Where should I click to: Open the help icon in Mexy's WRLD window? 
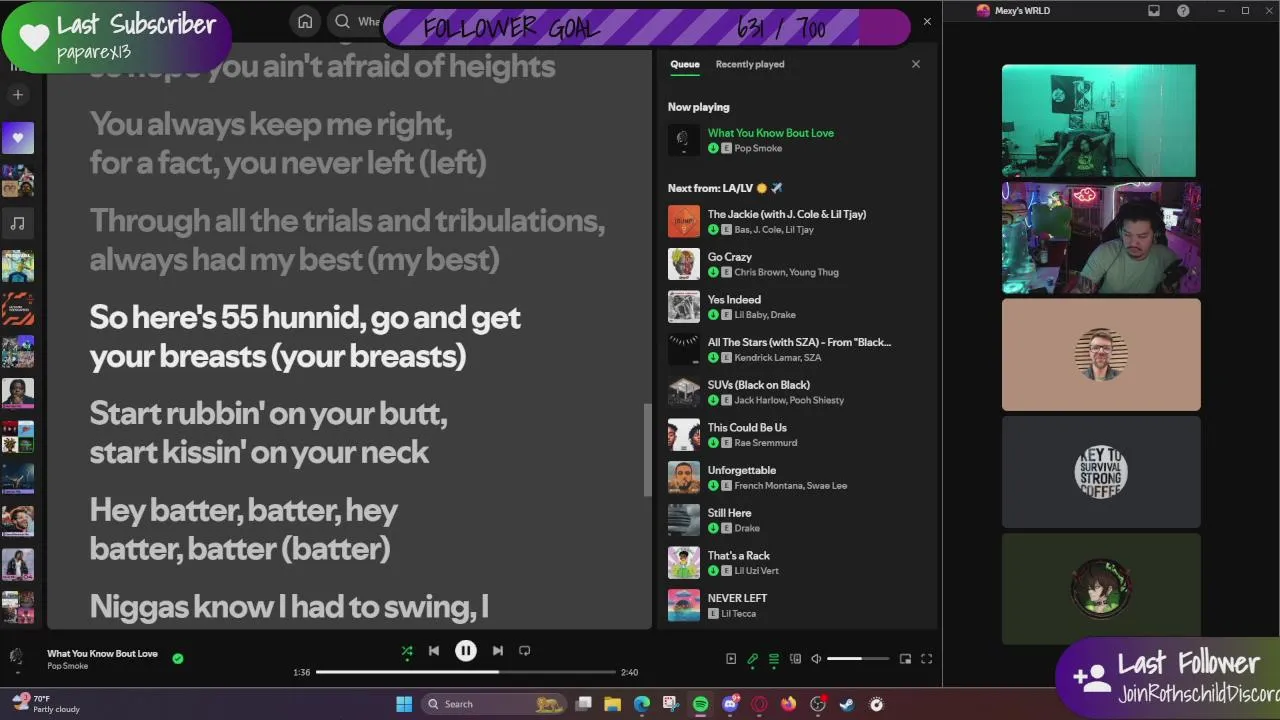pos(1184,11)
